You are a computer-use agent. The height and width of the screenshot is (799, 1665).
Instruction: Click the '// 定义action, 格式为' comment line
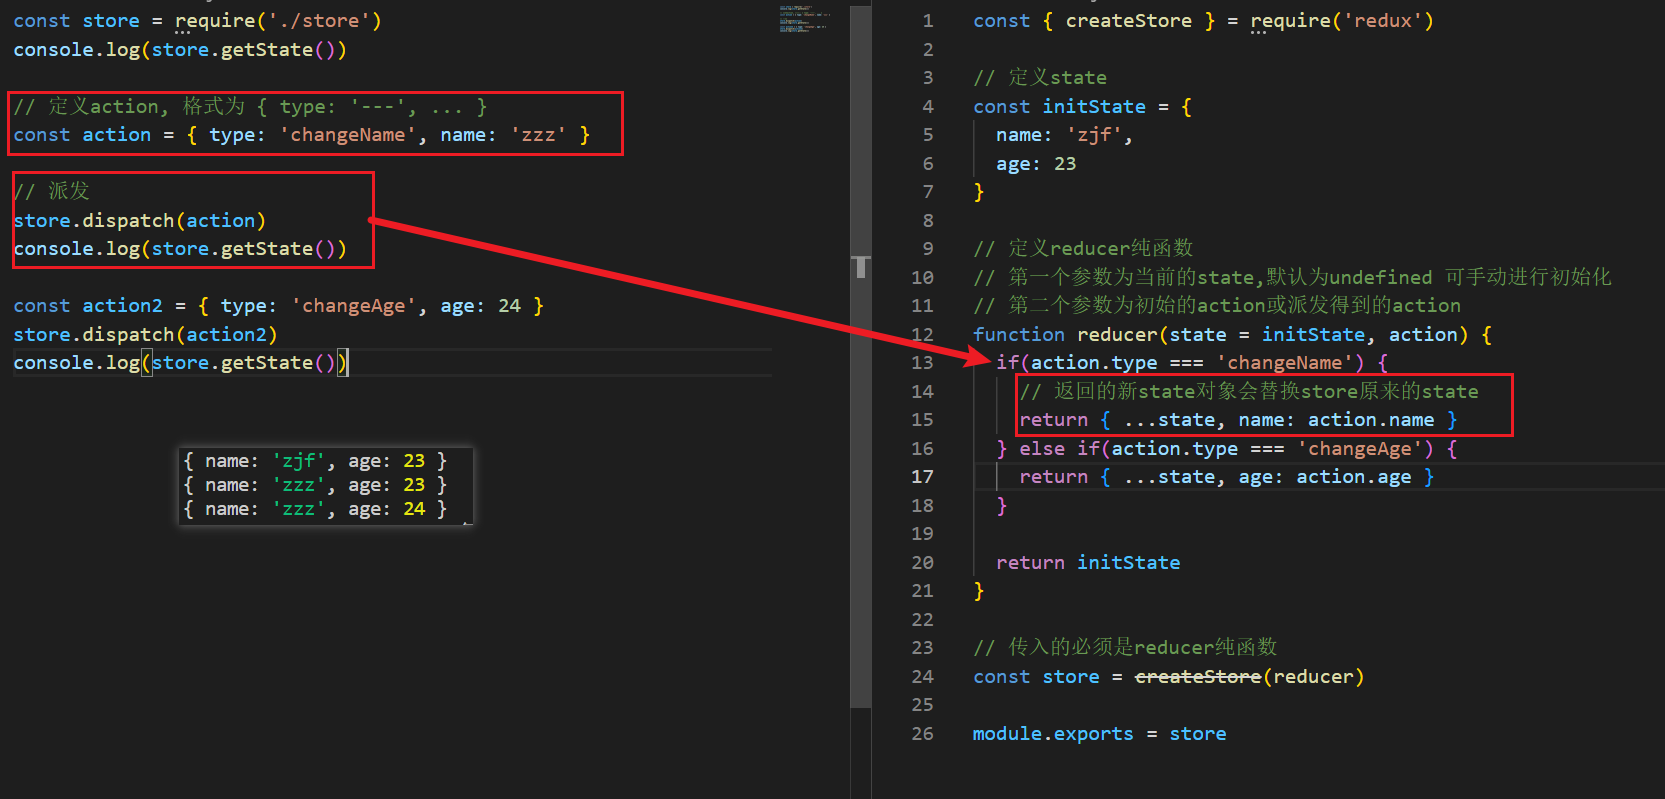coord(251,107)
